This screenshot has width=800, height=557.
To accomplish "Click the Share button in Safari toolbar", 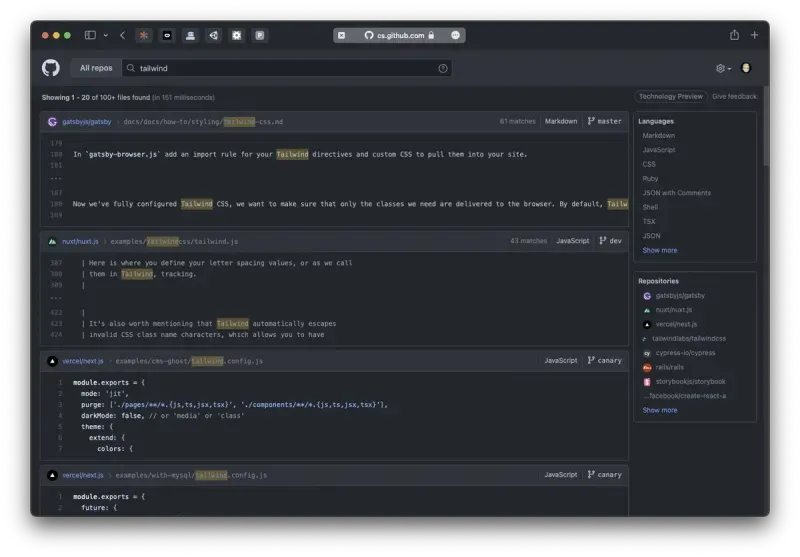I will (734, 35).
